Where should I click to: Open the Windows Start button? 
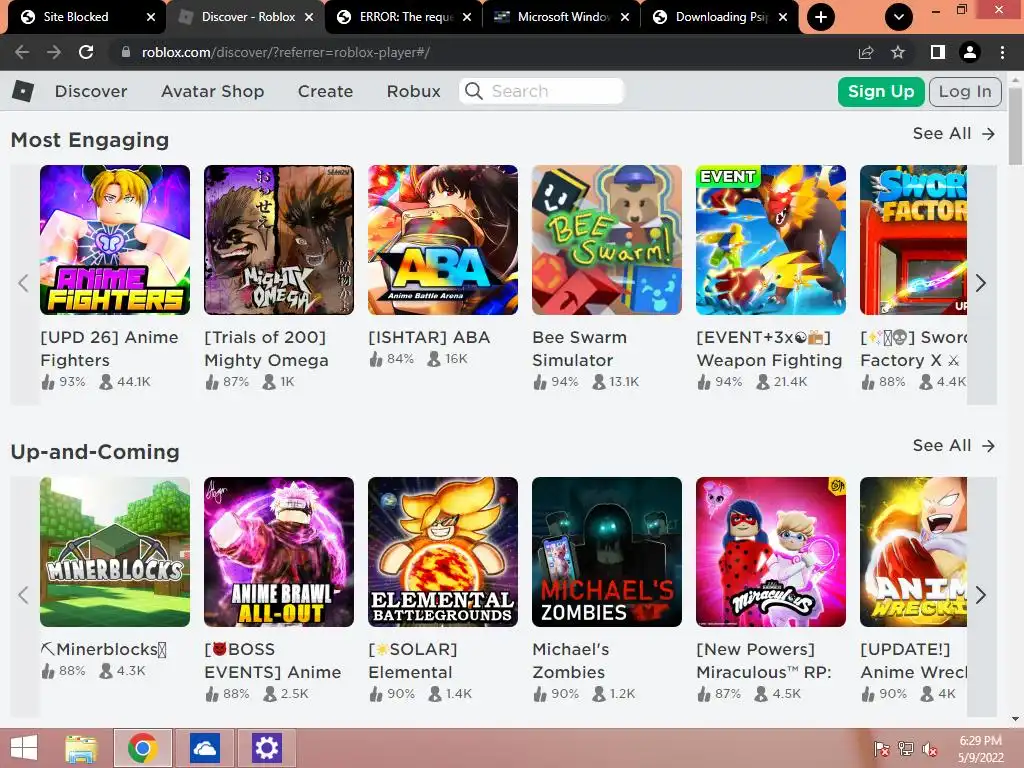coord(24,748)
